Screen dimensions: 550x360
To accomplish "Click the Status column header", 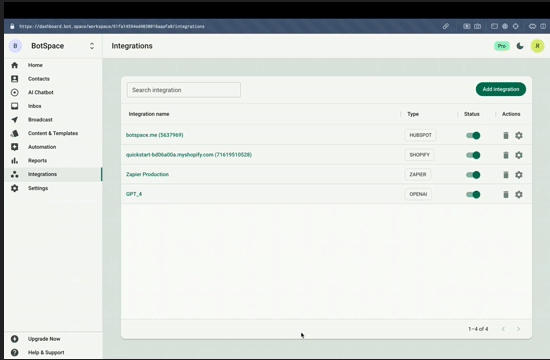I will (471, 114).
